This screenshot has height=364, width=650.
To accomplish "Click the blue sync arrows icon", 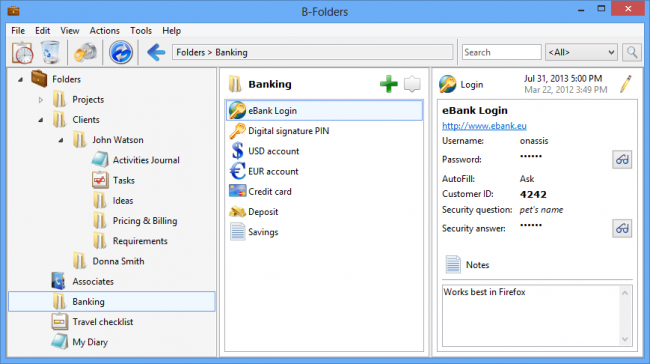I will pos(121,53).
